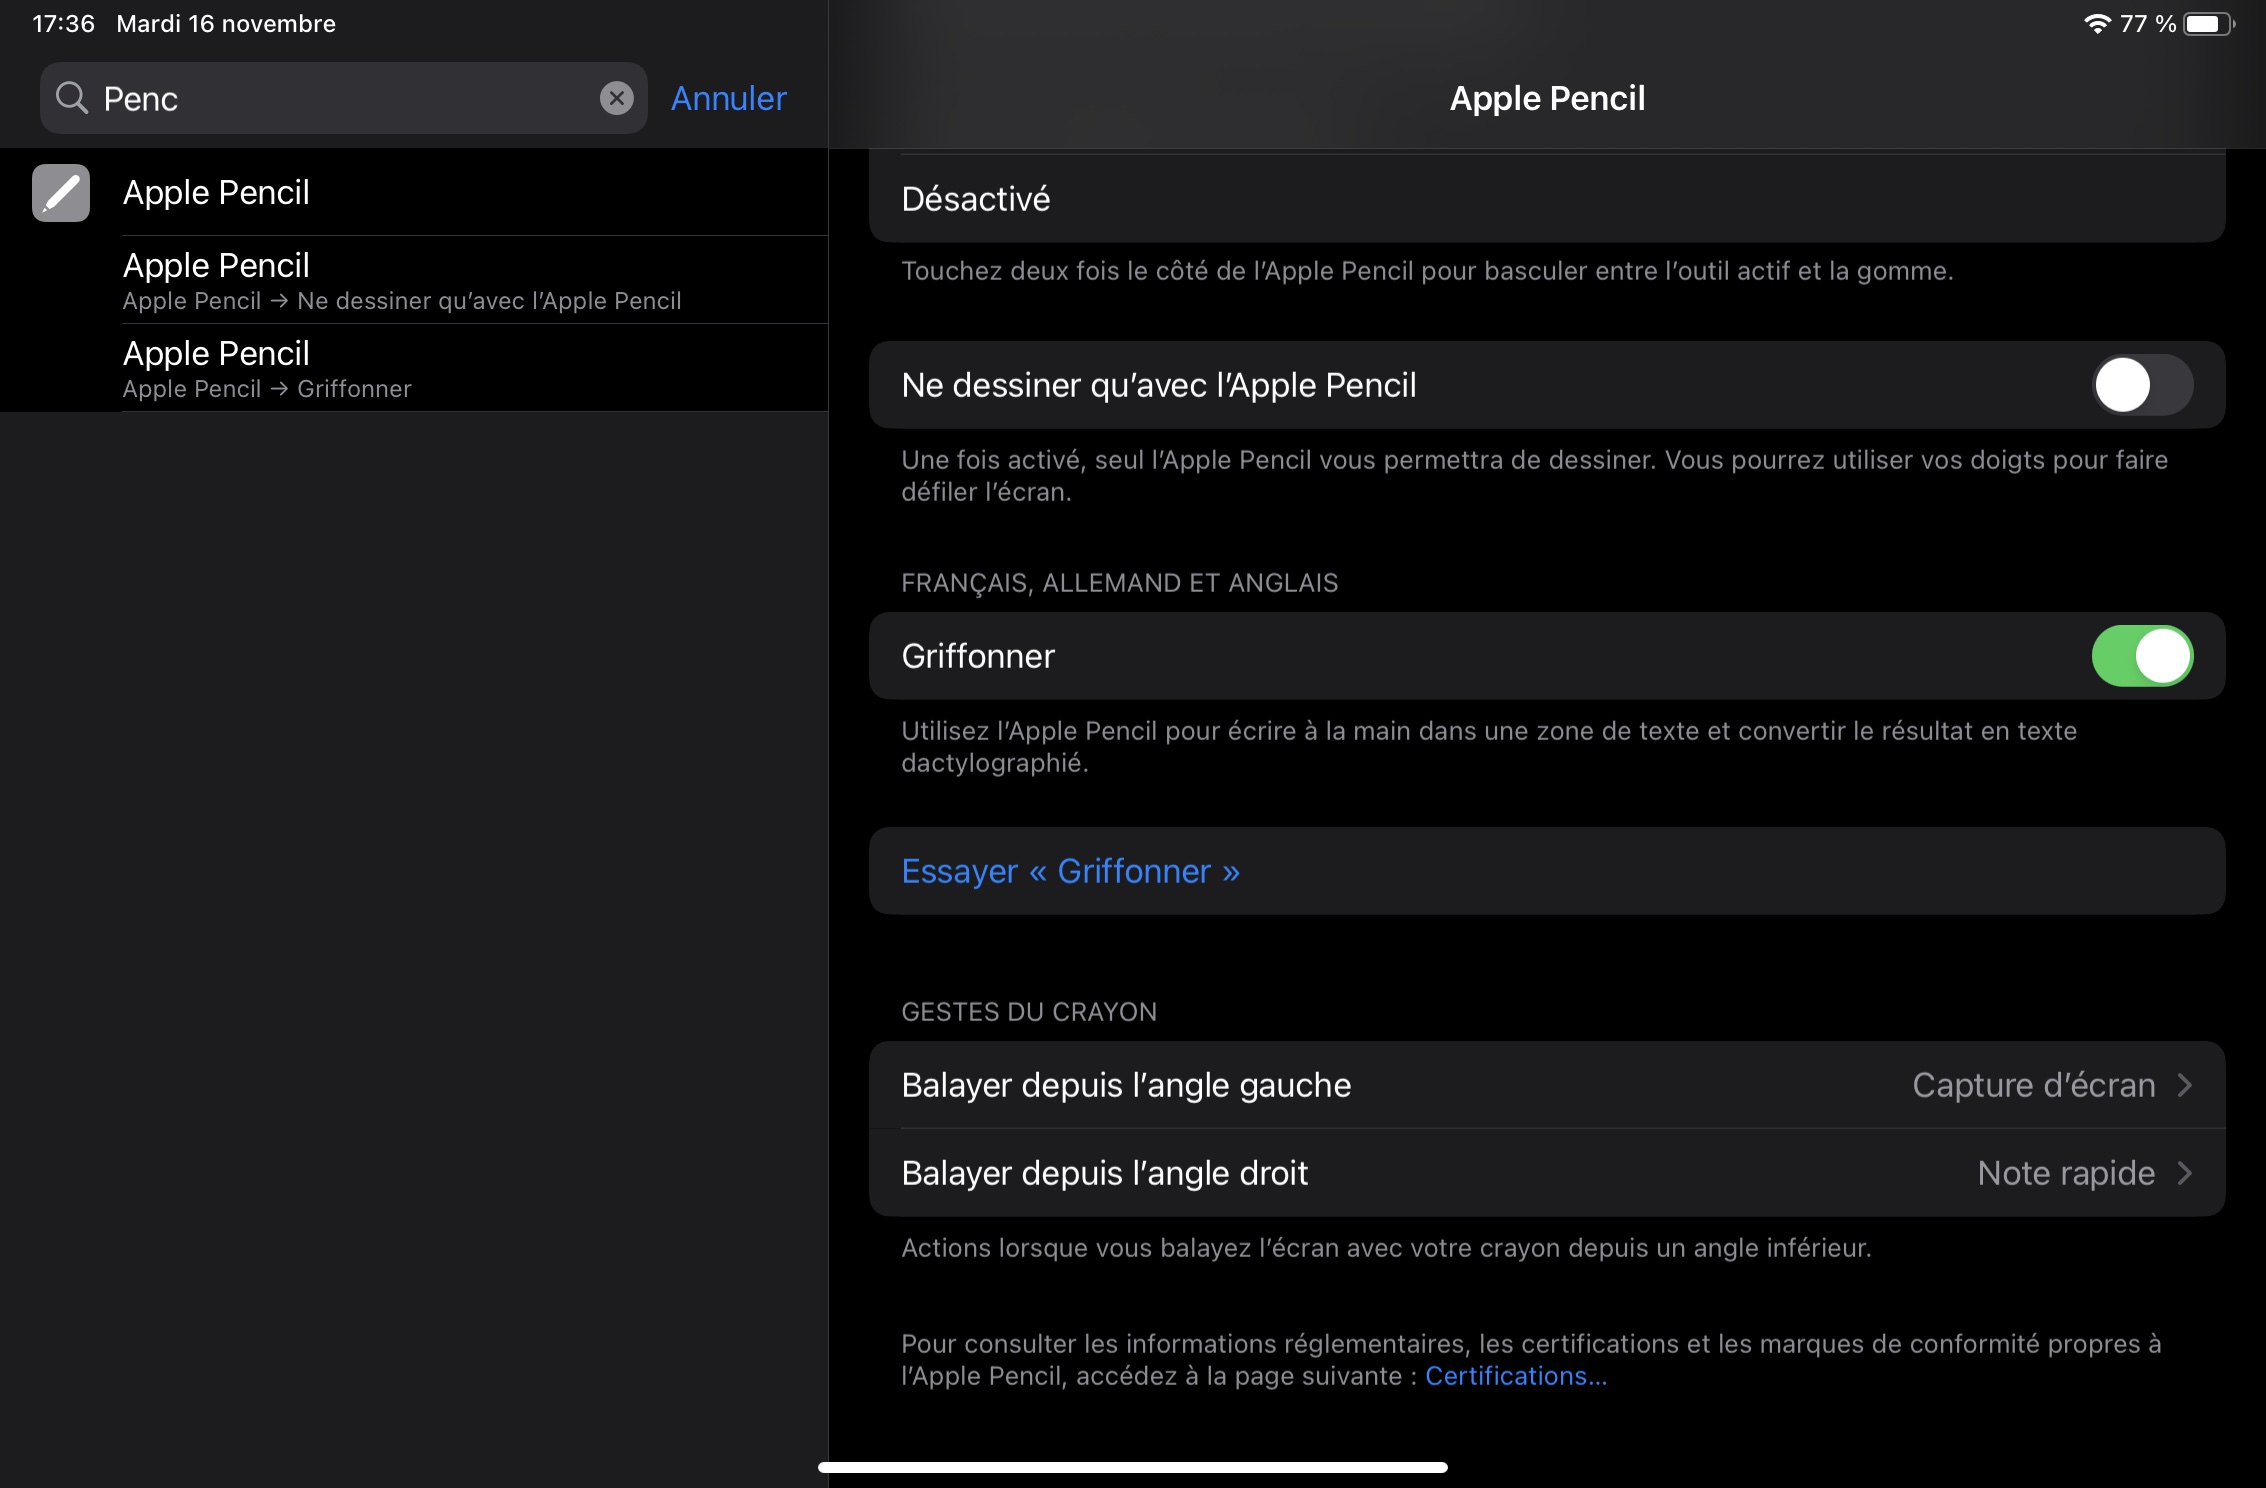Tap the home indicator bar
The image size is (2266, 1488).
tap(1132, 1467)
